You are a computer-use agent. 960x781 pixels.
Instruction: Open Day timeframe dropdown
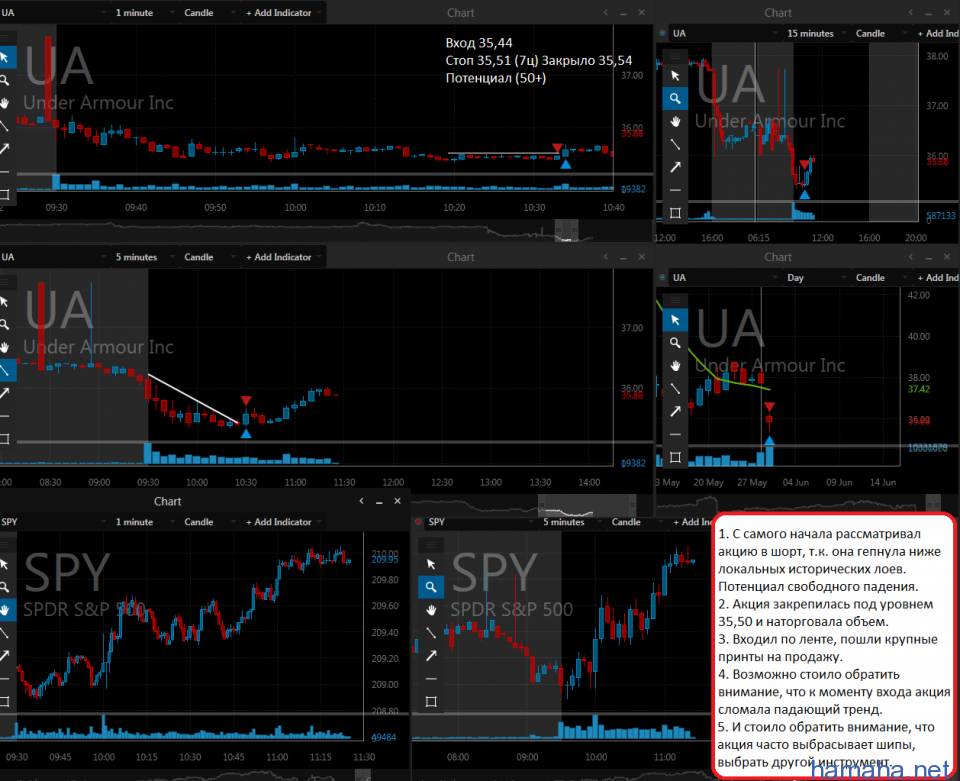[817, 277]
